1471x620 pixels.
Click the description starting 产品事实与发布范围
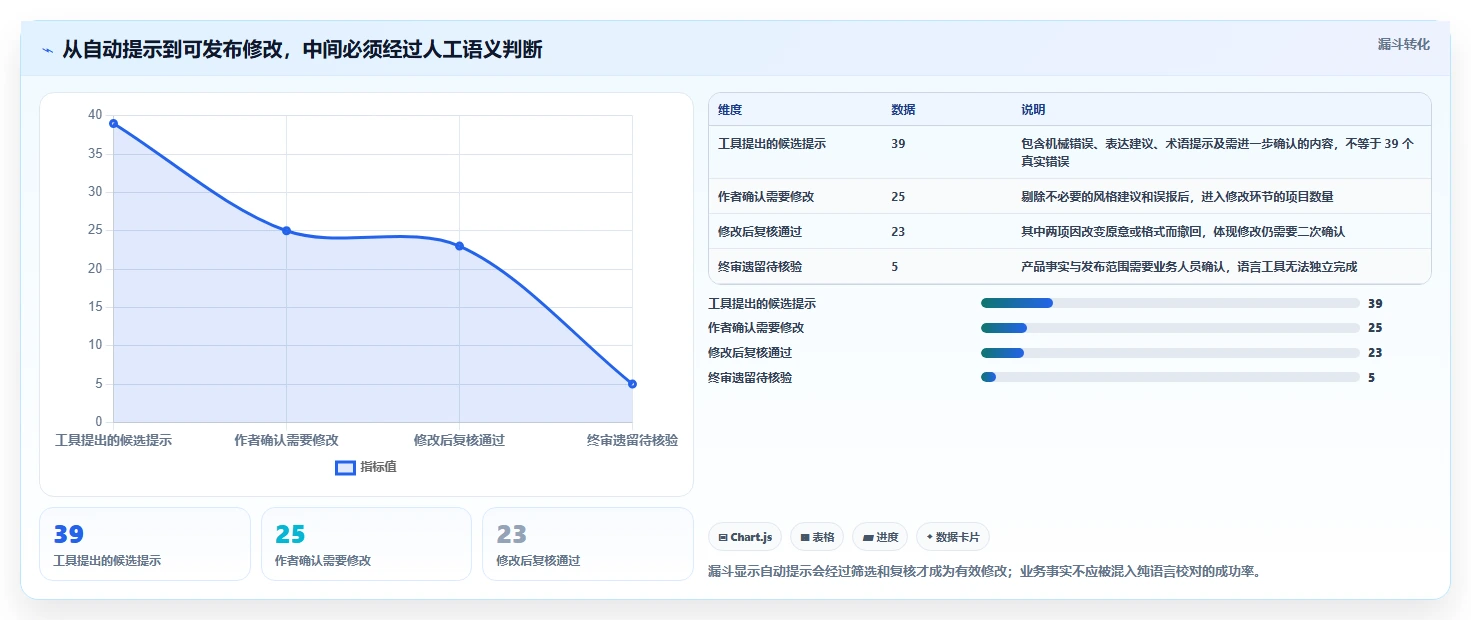[1189, 267]
